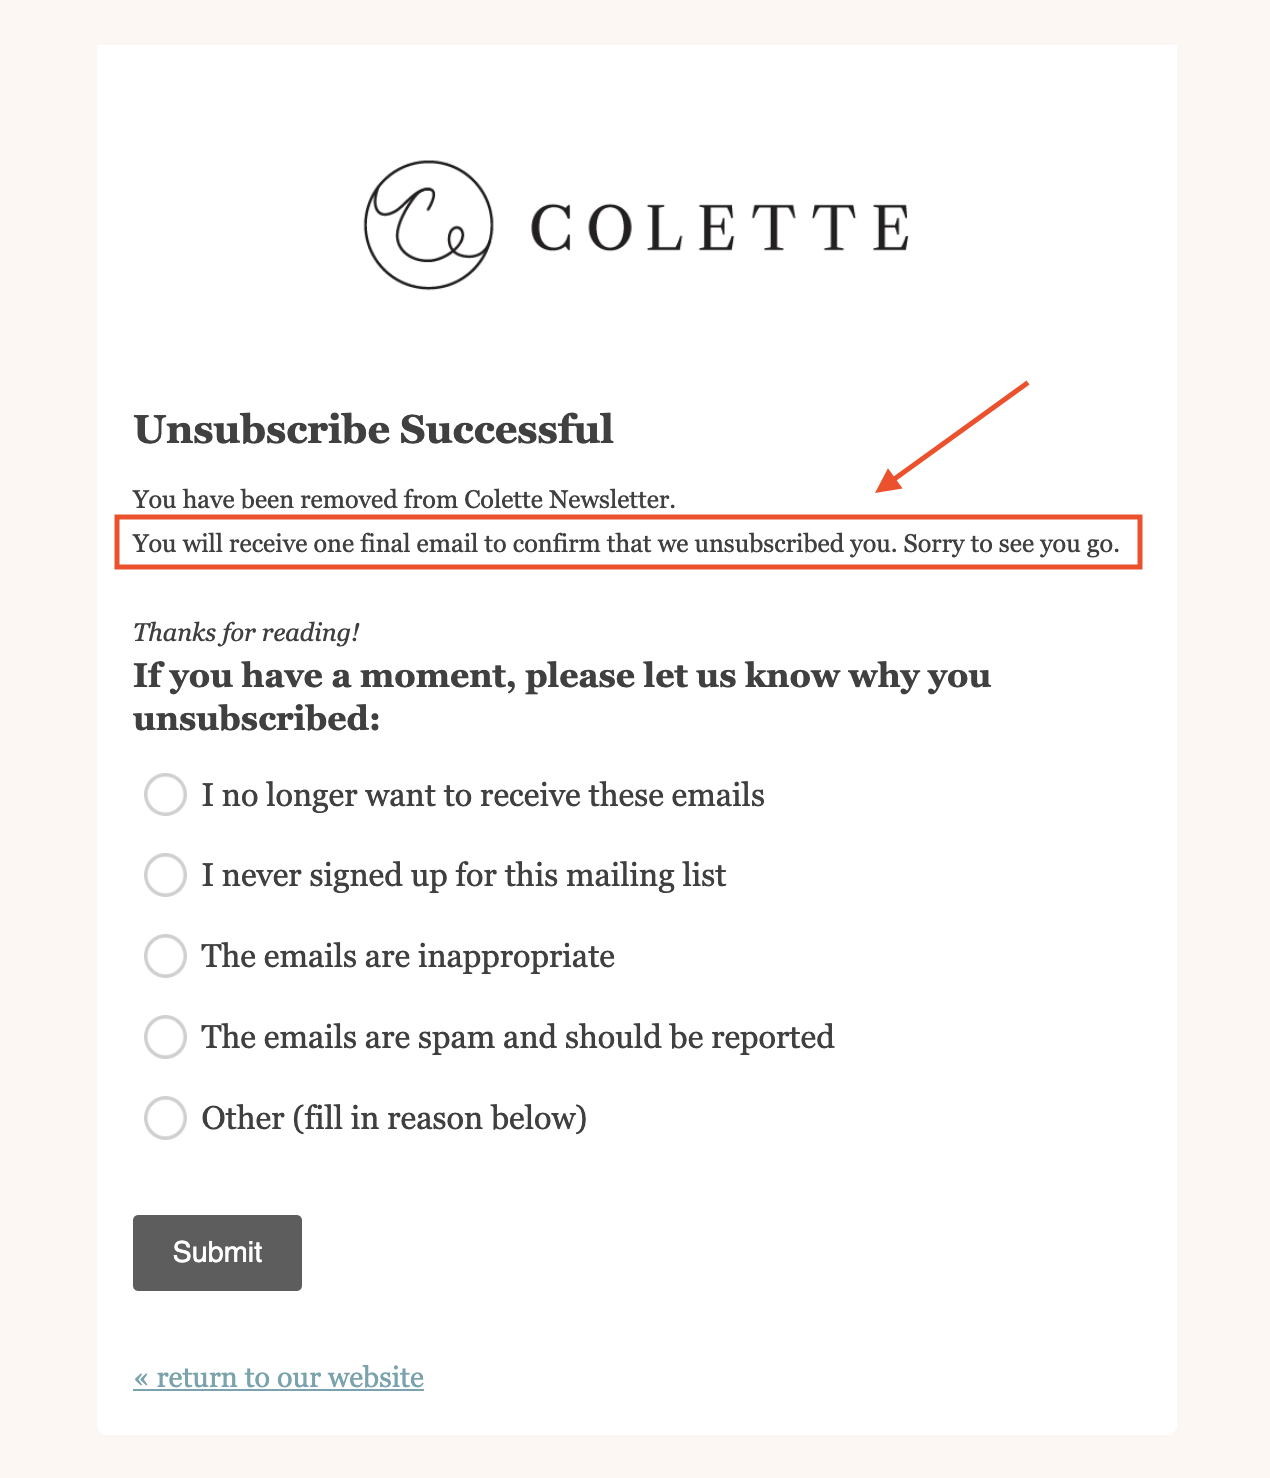This screenshot has height=1478, width=1270.
Task: Click the Submit button
Action: point(216,1252)
